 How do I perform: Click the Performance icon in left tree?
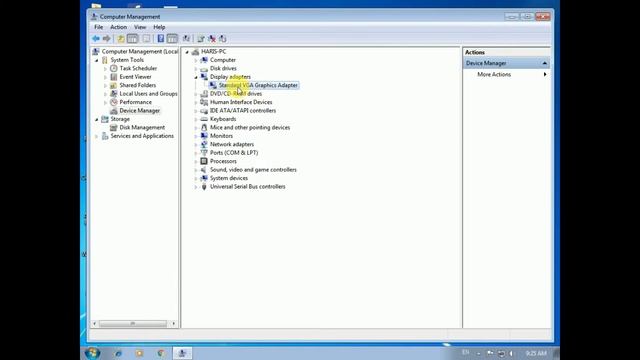[114, 102]
